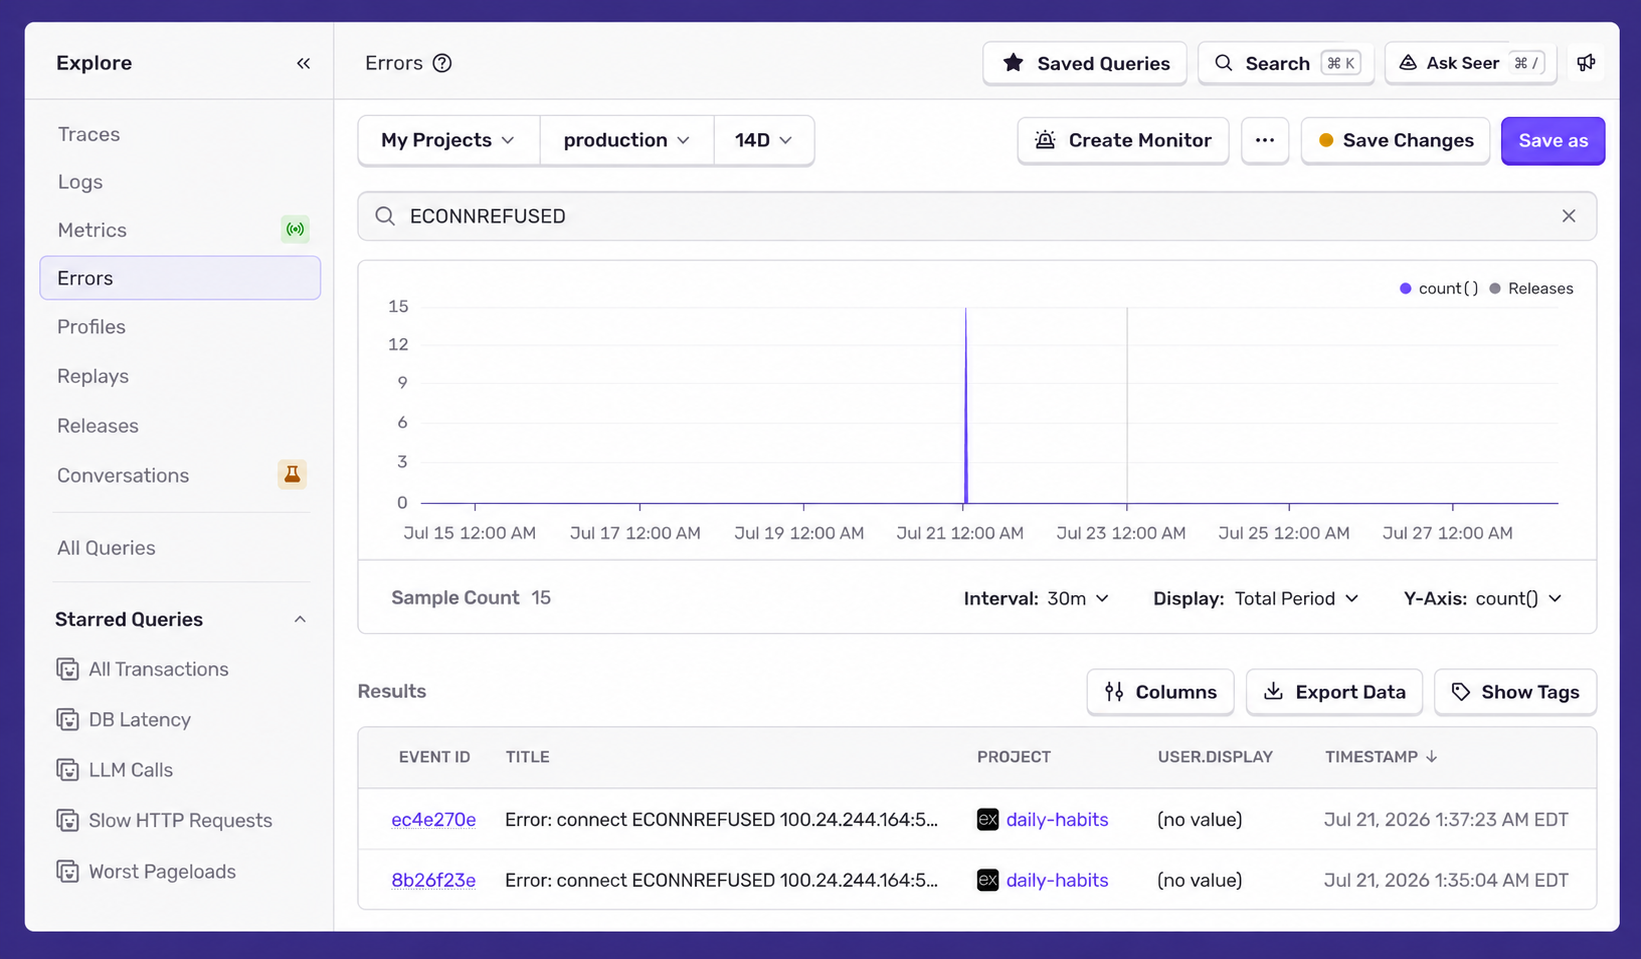Click the sliders icon in Columns button
1641x959 pixels.
pos(1114,692)
